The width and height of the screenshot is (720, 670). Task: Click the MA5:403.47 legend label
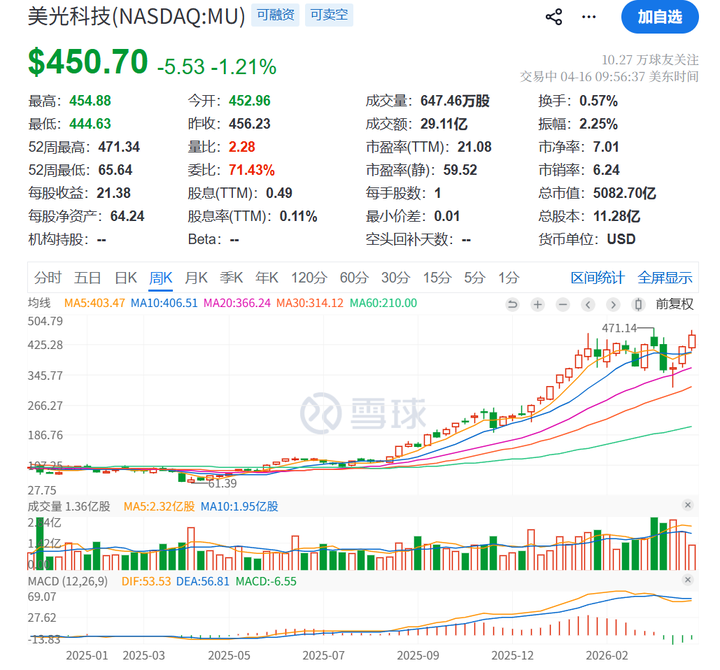pyautogui.click(x=95, y=303)
